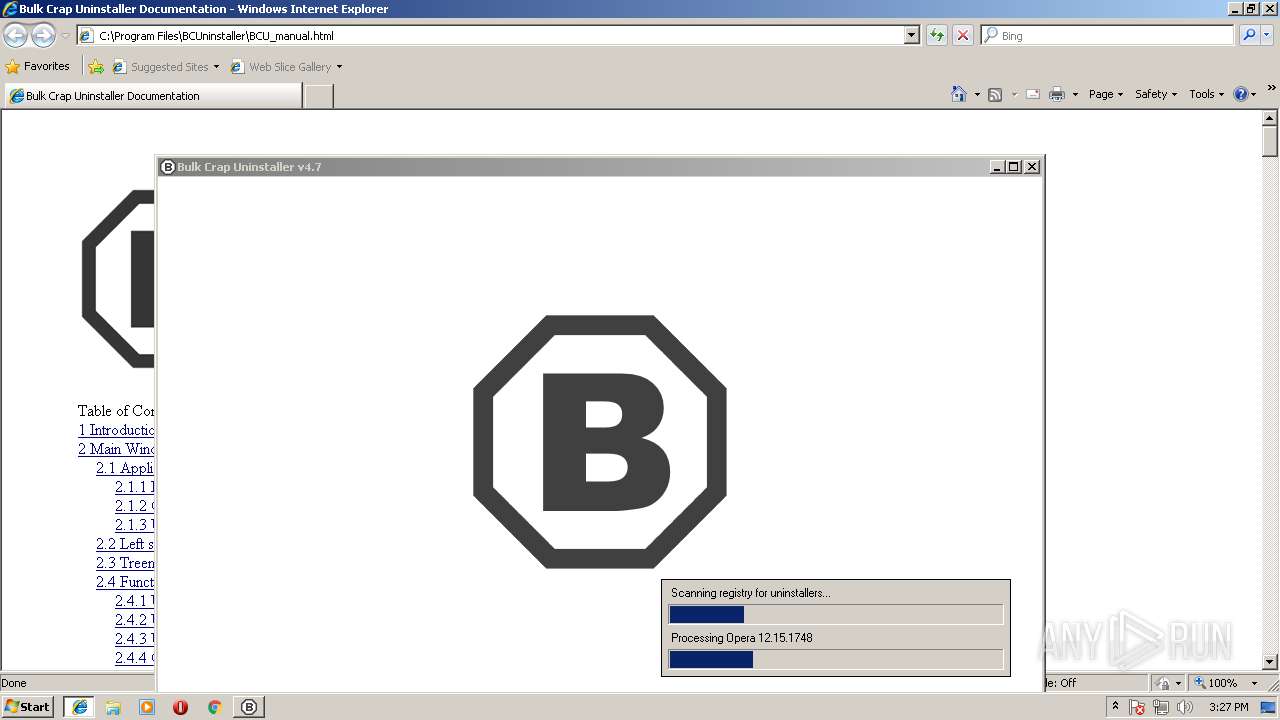Open Windows Explorer folder taskbar icon
Viewport: 1280px width, 720px height.
point(113,707)
